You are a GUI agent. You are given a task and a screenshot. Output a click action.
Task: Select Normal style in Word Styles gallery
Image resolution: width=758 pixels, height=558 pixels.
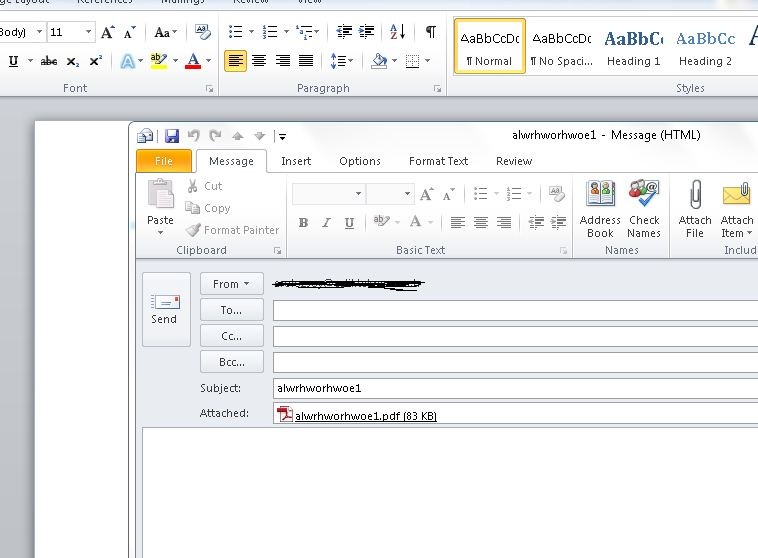[x=490, y=46]
